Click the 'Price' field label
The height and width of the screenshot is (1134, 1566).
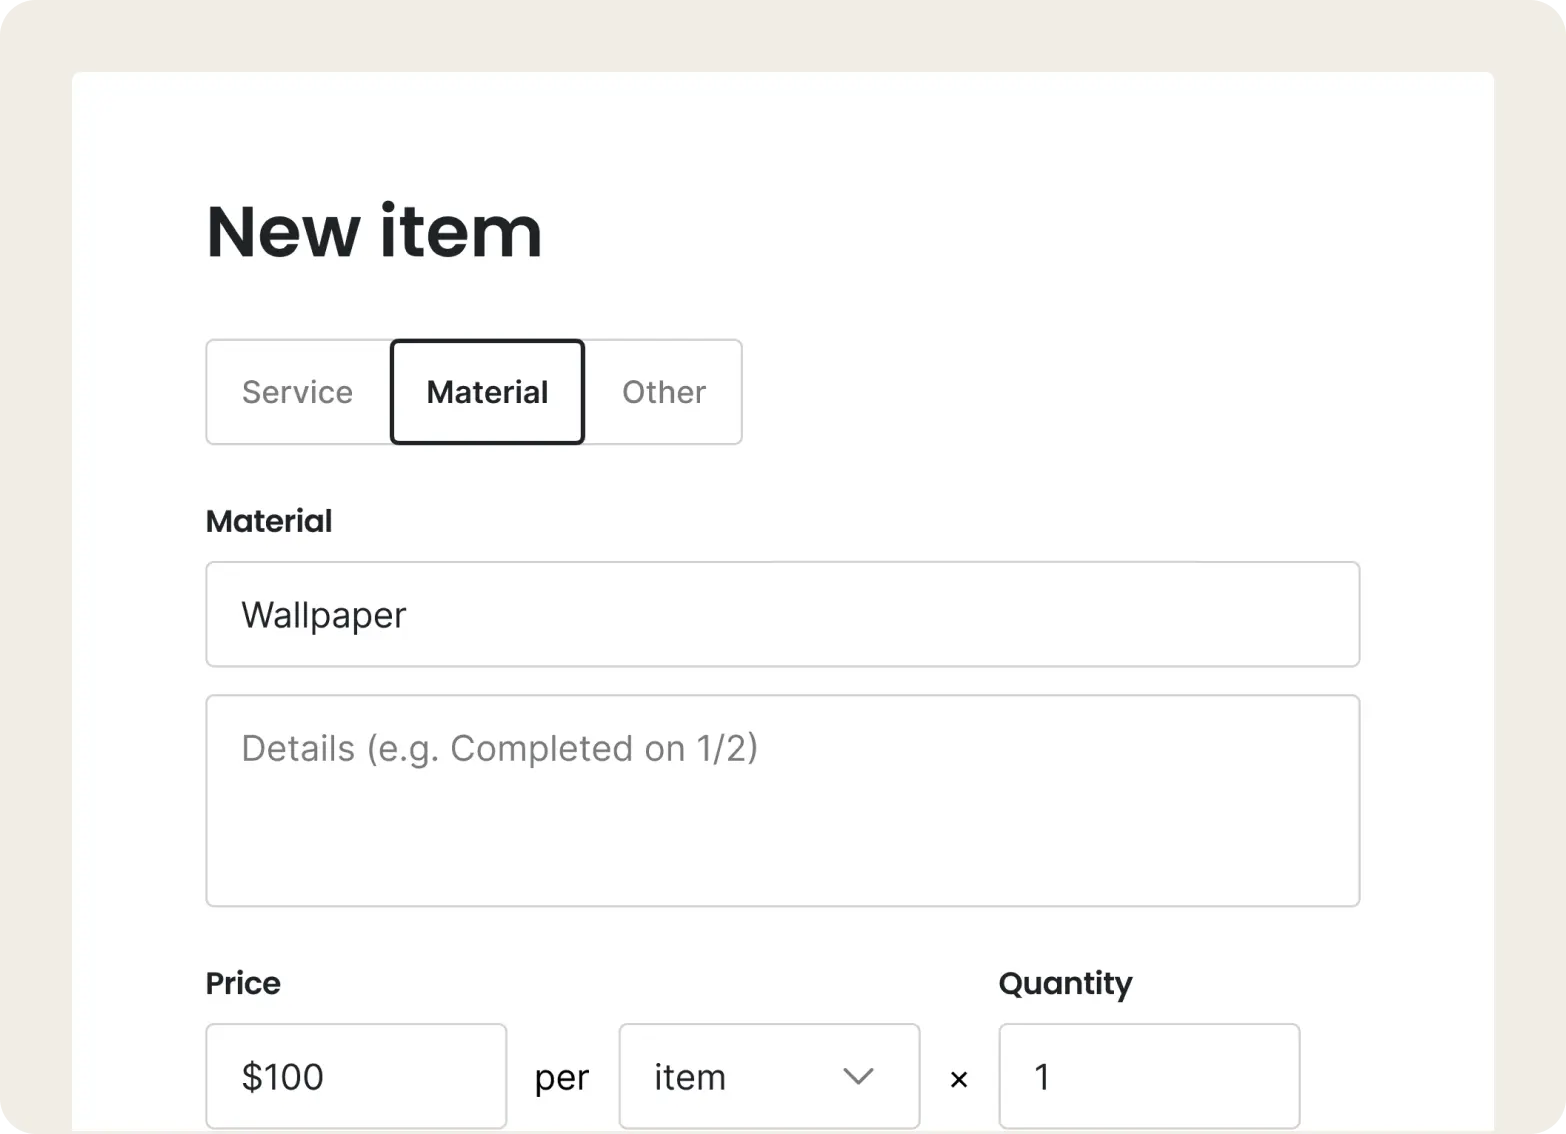[x=243, y=983]
